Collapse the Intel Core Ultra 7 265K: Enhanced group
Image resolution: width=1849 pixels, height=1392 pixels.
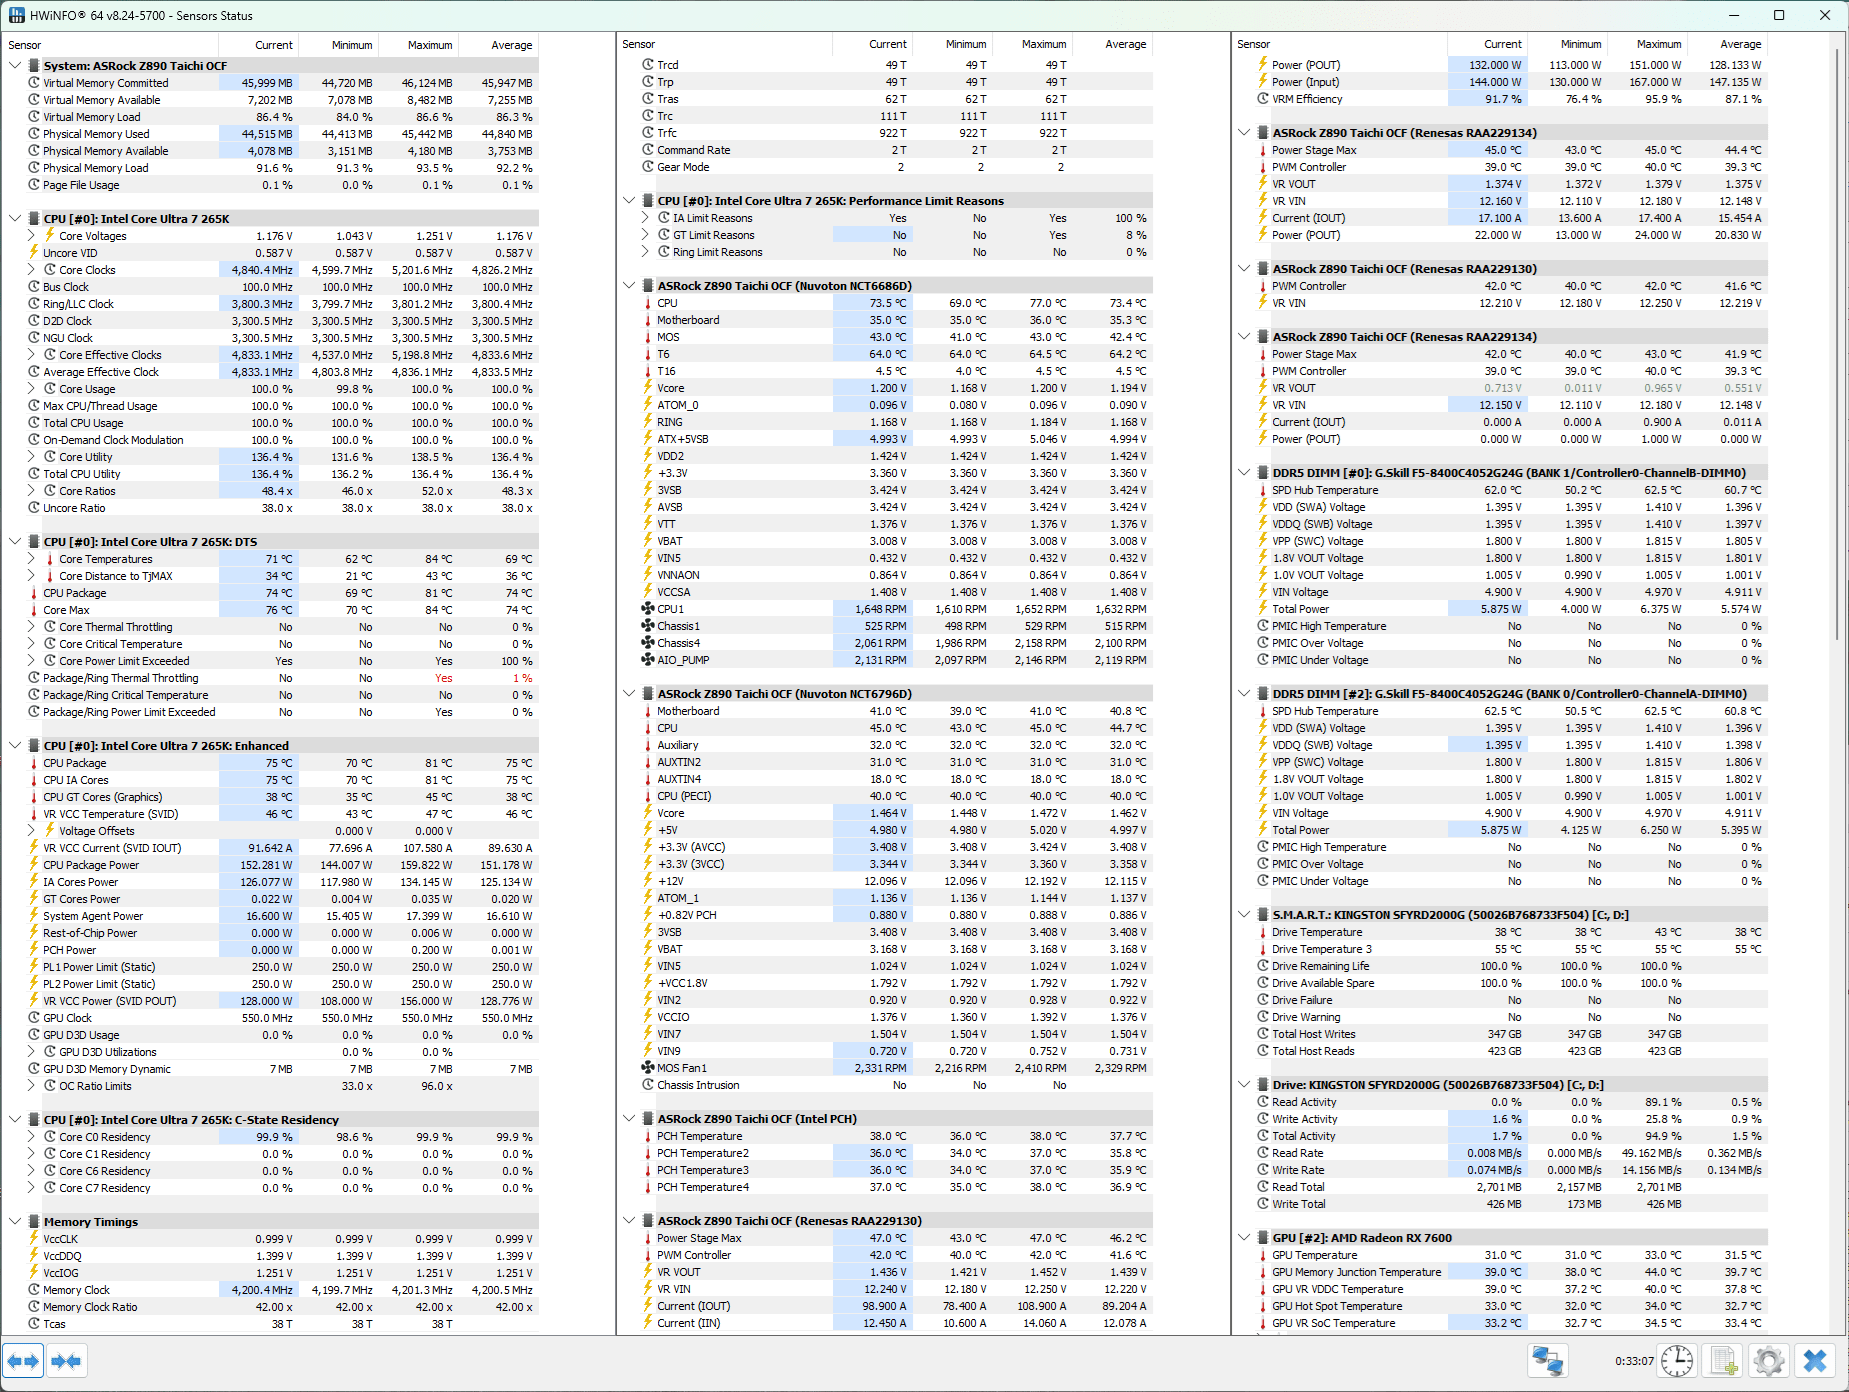point(15,746)
